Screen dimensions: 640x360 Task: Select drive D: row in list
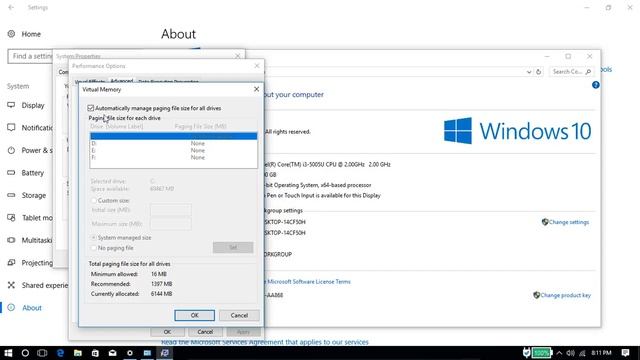[173, 143]
